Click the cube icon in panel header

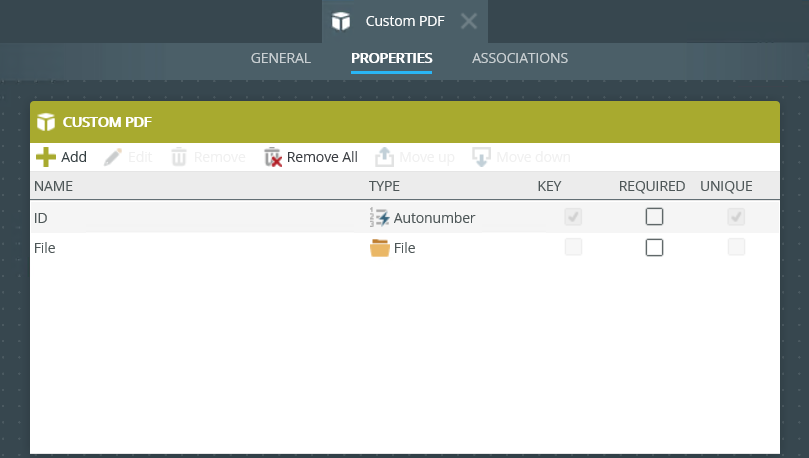click(45, 122)
